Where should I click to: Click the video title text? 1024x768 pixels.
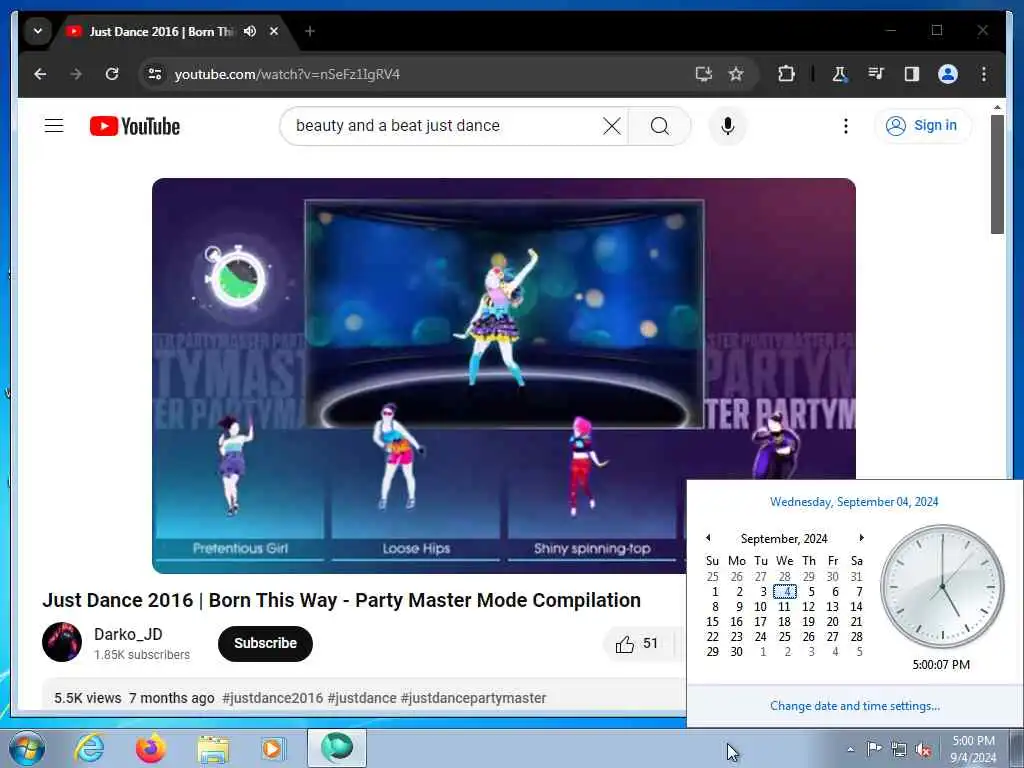point(342,600)
